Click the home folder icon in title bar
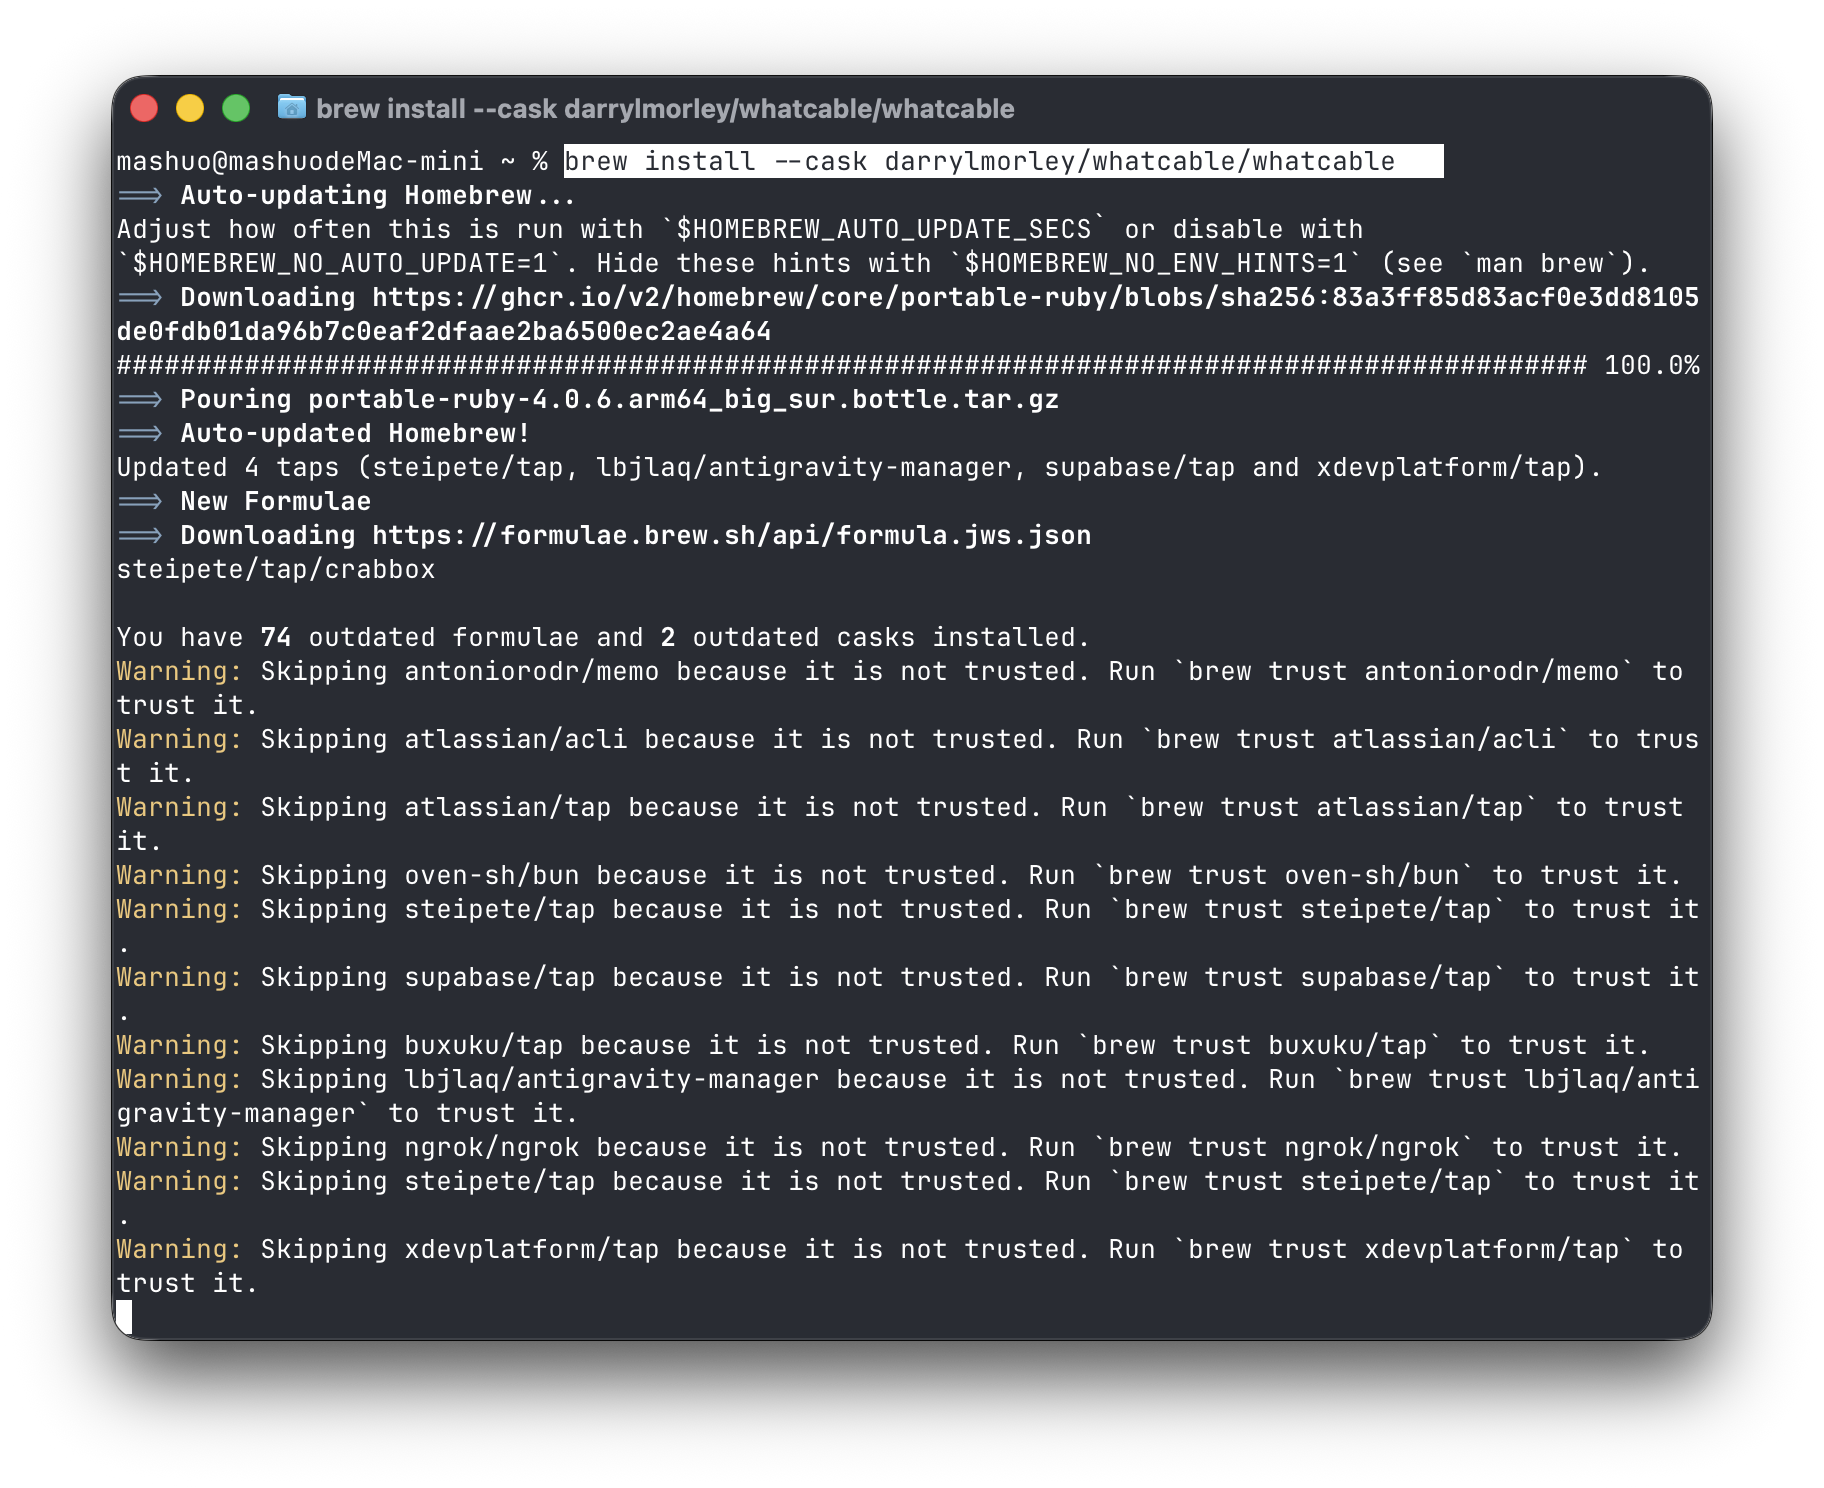The image size is (1824, 1488). pos(292,107)
